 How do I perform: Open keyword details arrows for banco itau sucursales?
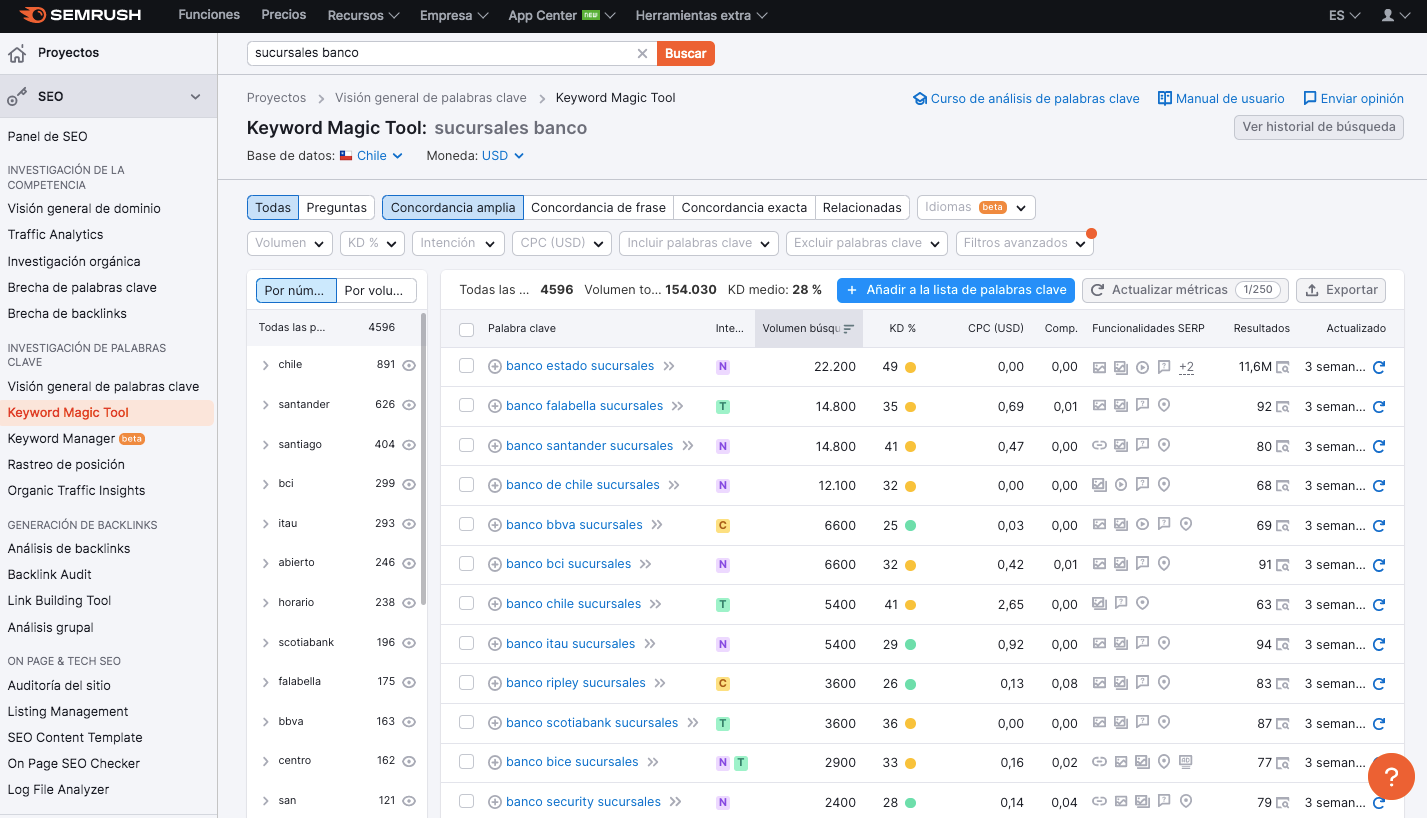pyautogui.click(x=650, y=644)
